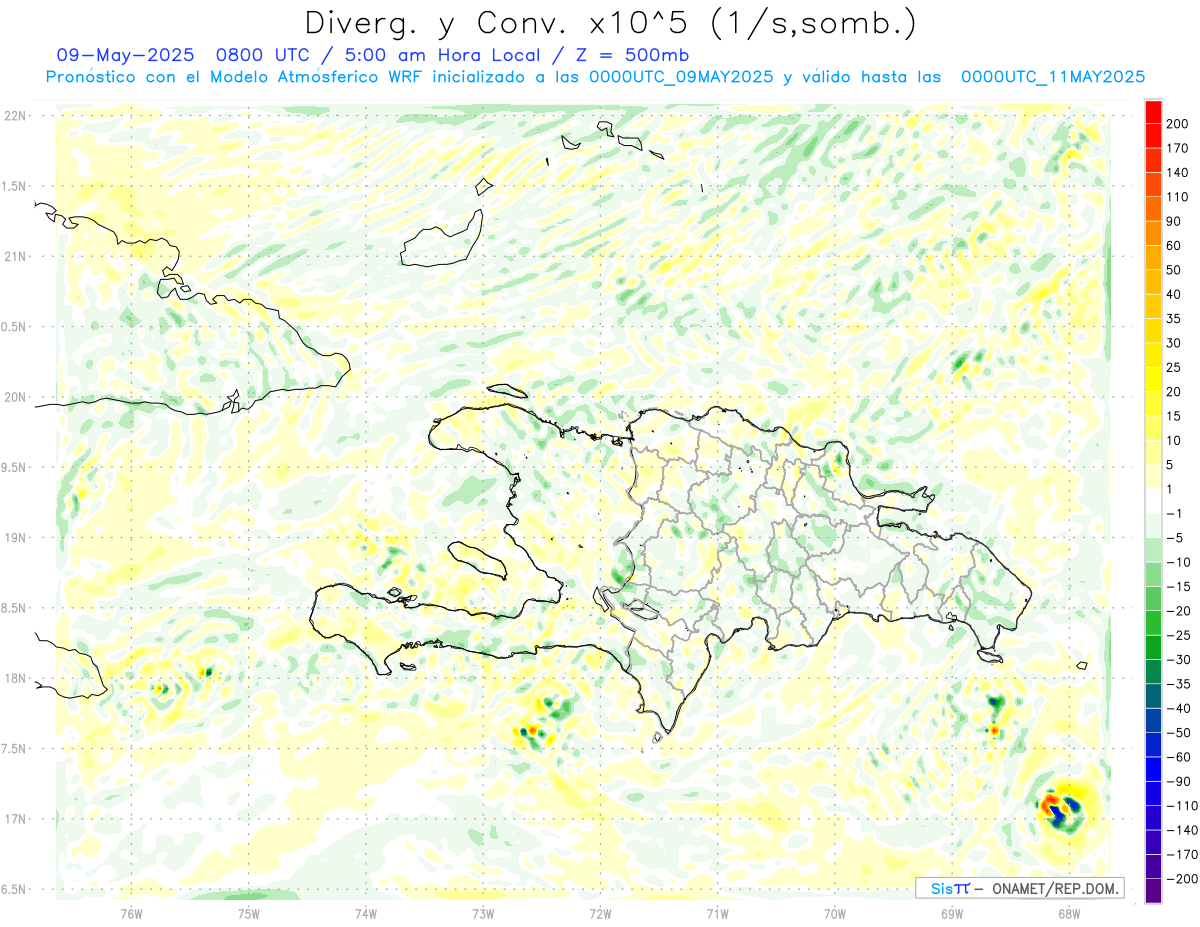Screen dimensions: 1200x927
Task: Click the '-90' color scale value
Action: [1179, 781]
